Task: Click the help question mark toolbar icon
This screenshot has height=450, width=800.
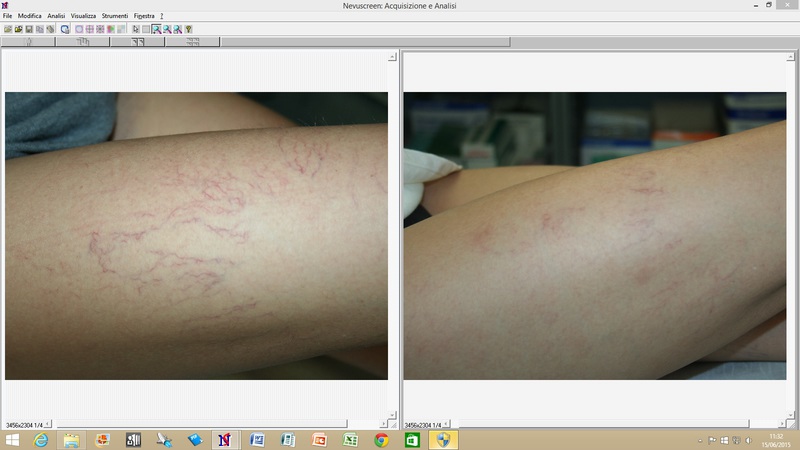Action: [188, 29]
